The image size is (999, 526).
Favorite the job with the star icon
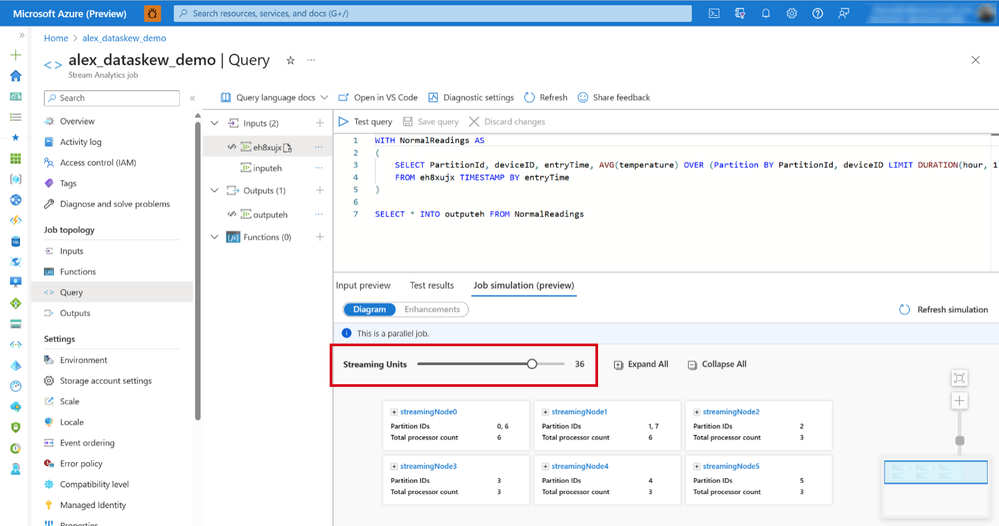tap(291, 60)
